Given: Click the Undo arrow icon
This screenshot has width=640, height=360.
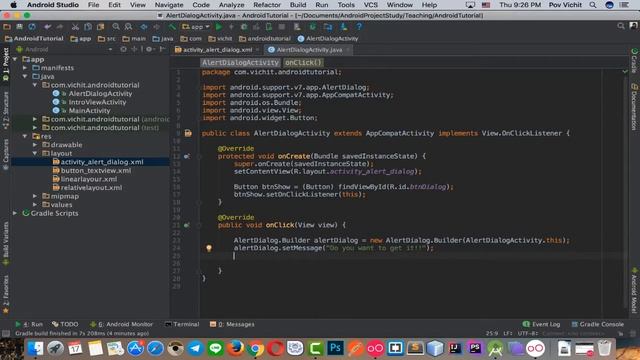Looking at the screenshot, I should click(x=48, y=27).
